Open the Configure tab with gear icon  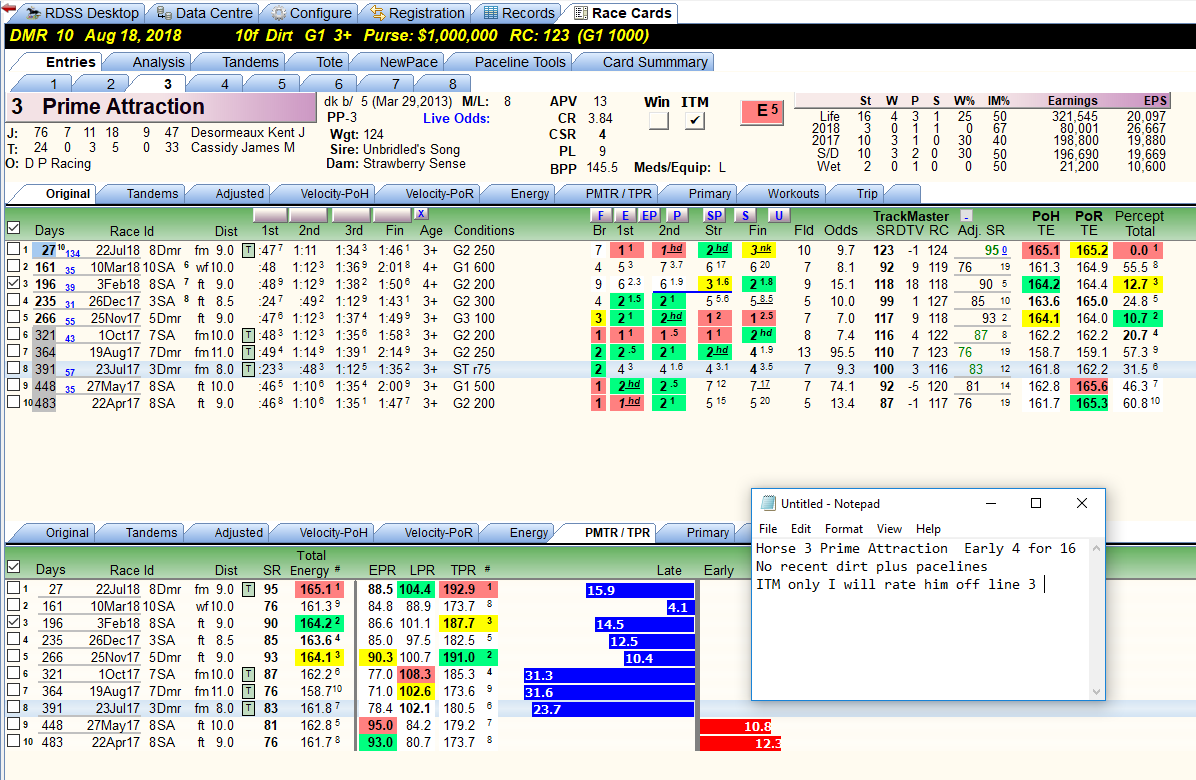[x=311, y=13]
